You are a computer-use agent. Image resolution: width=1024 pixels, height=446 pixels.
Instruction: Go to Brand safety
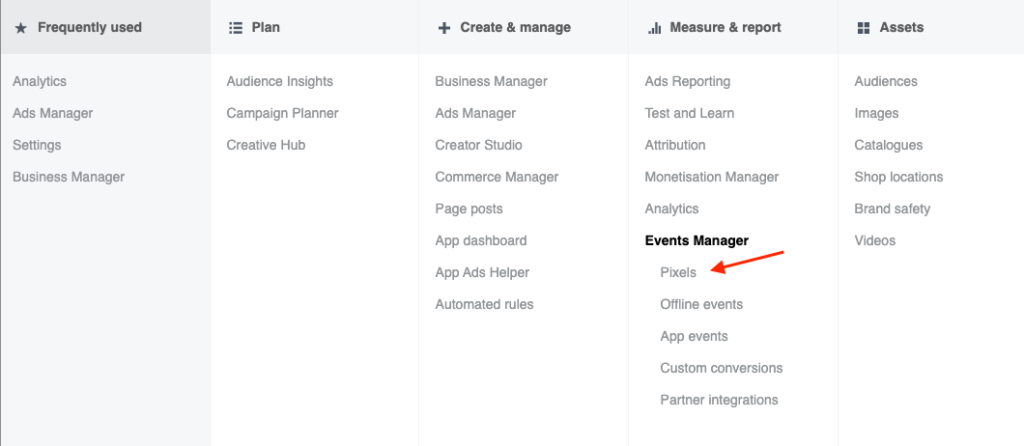[x=892, y=209]
